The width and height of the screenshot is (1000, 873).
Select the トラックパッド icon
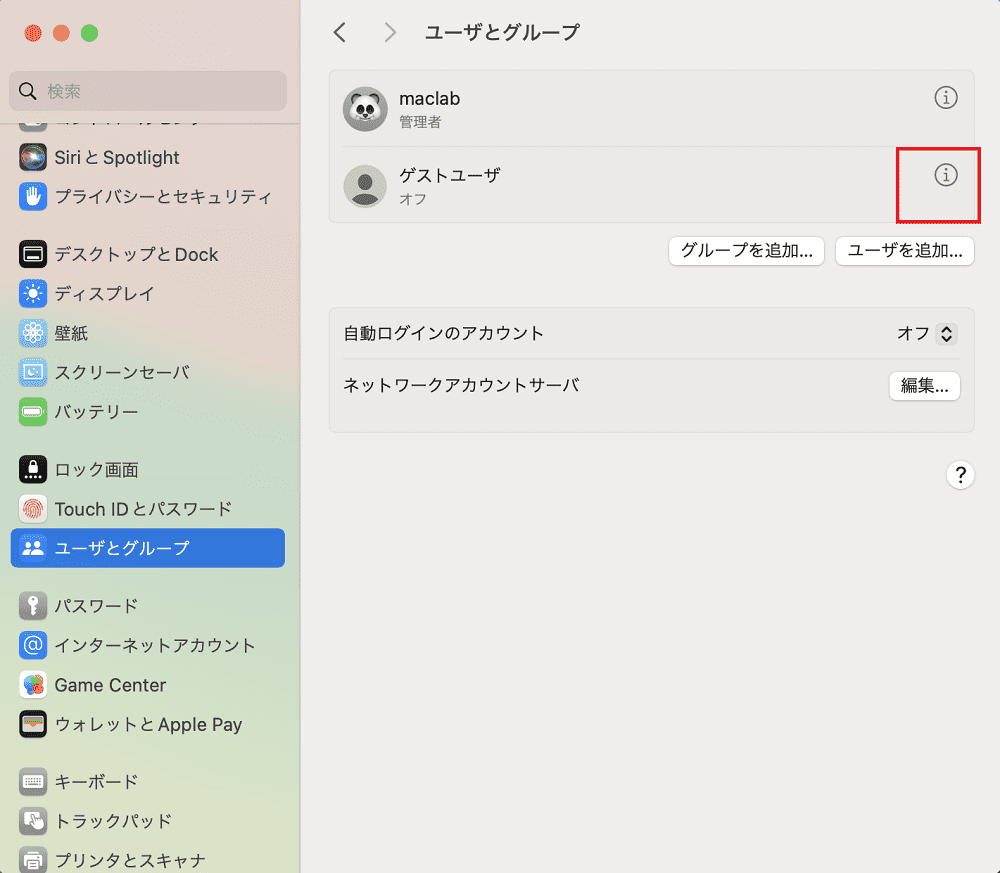pos(33,821)
